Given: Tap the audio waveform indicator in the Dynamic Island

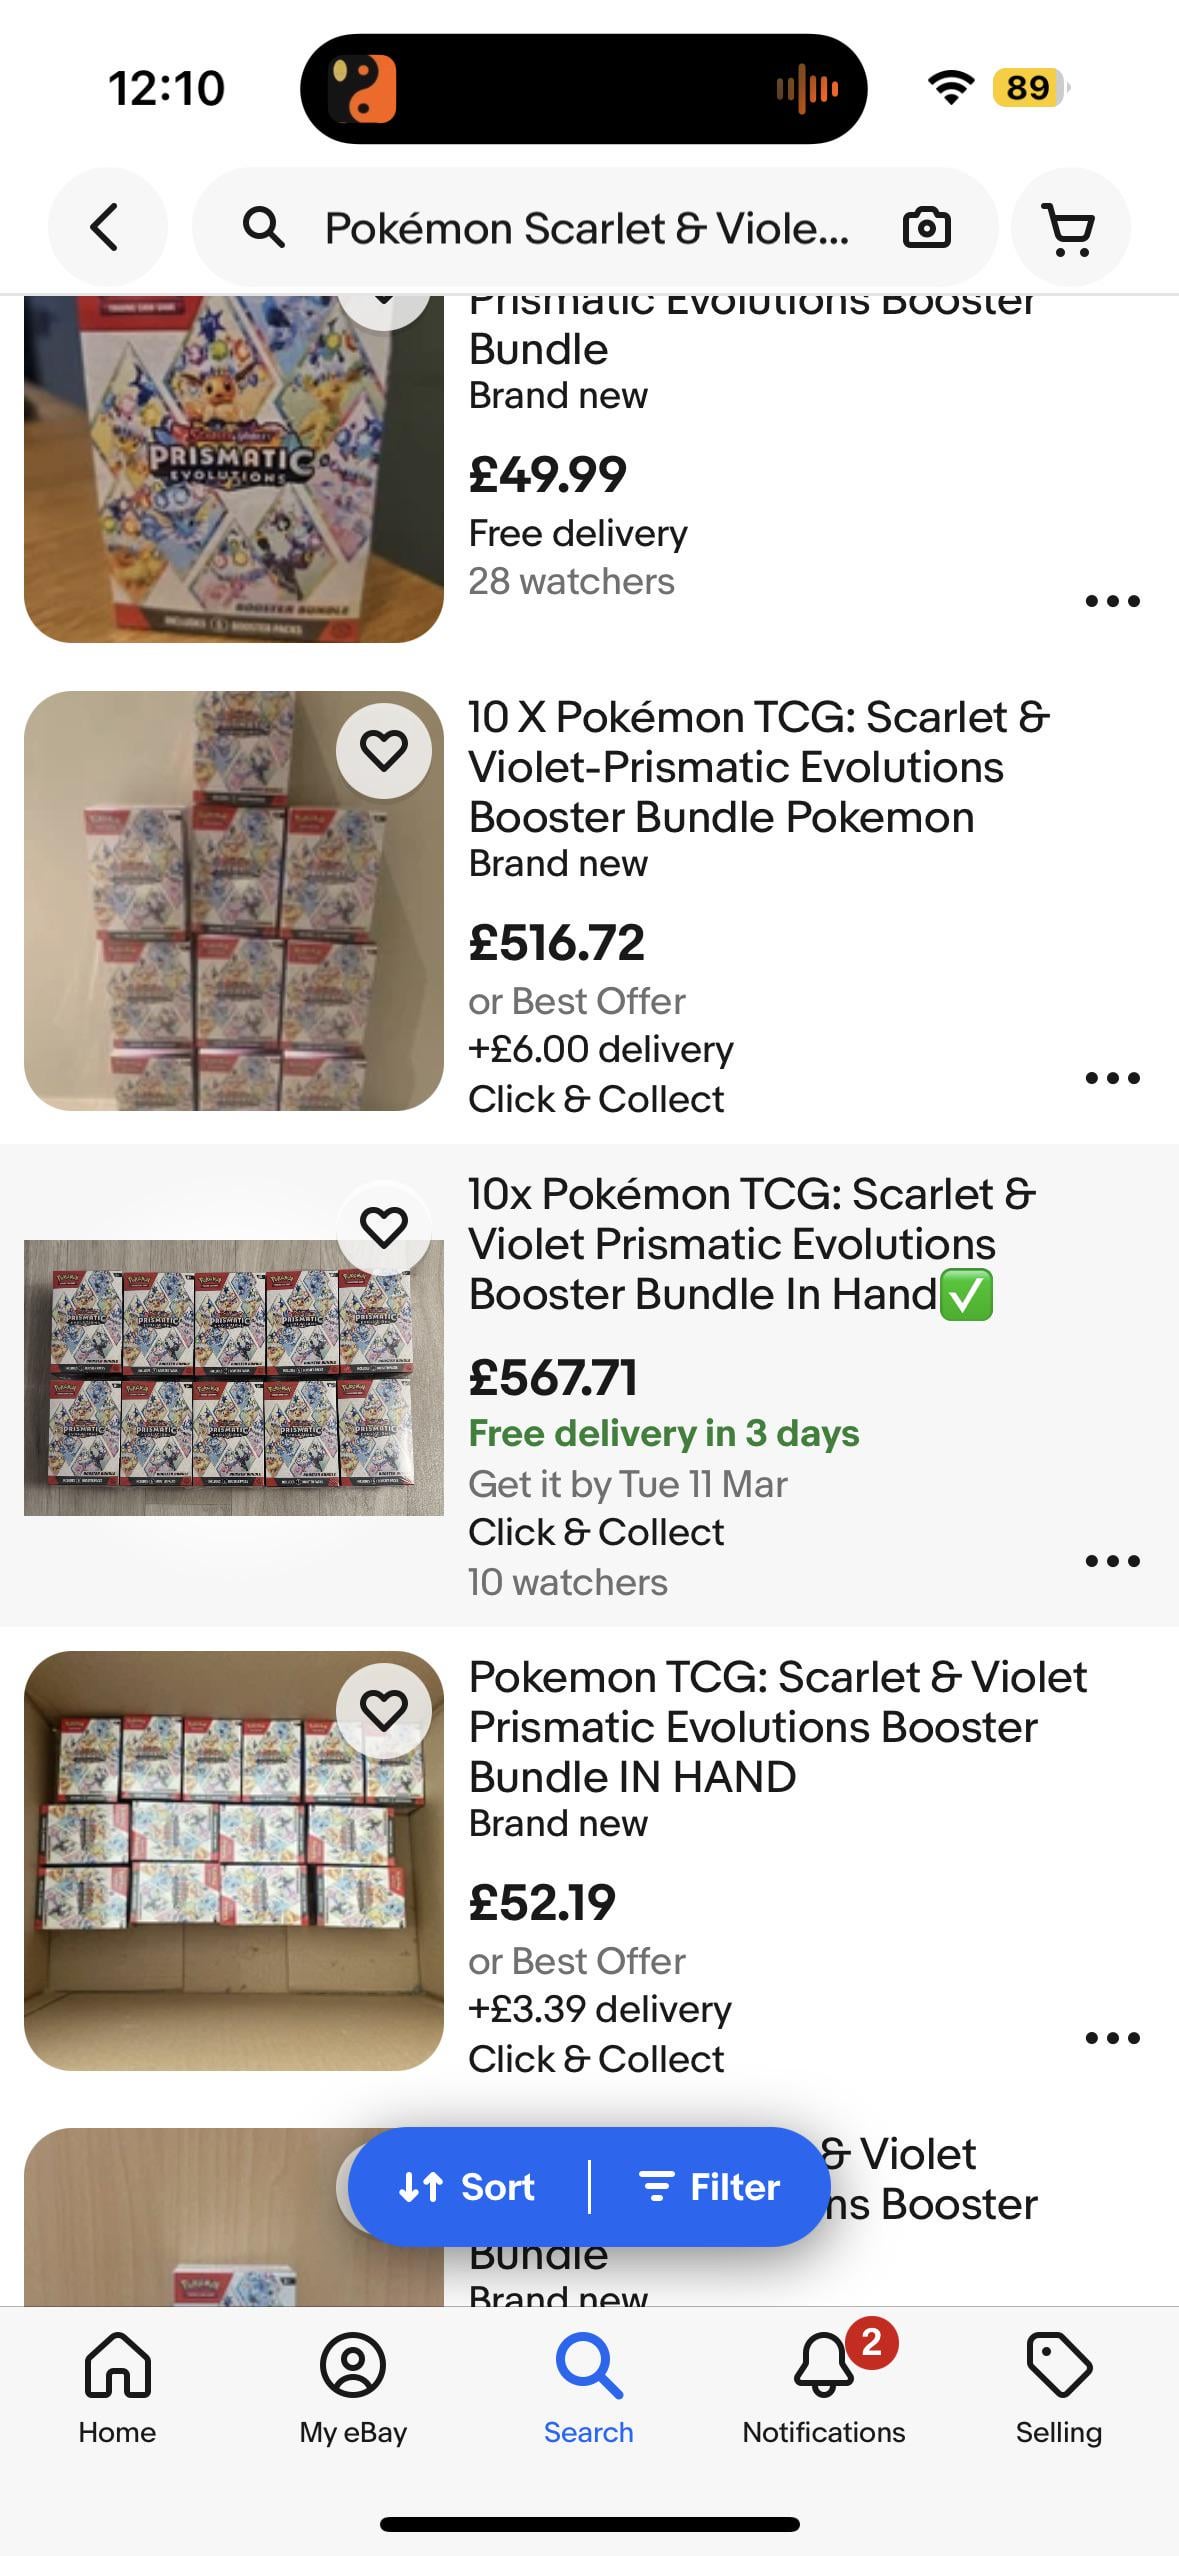Looking at the screenshot, I should (x=807, y=89).
